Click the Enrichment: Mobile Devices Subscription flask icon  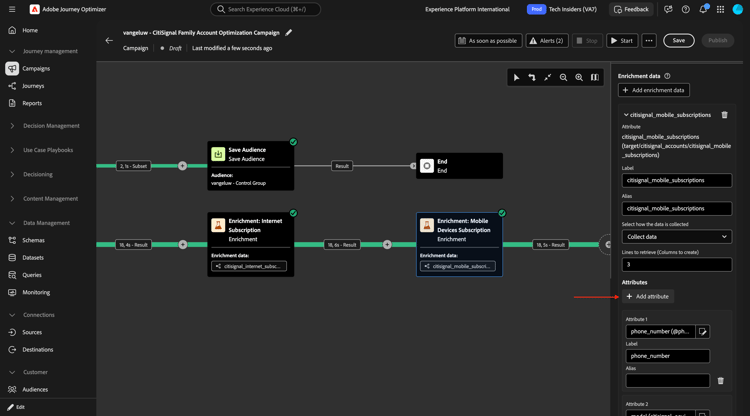tap(427, 225)
